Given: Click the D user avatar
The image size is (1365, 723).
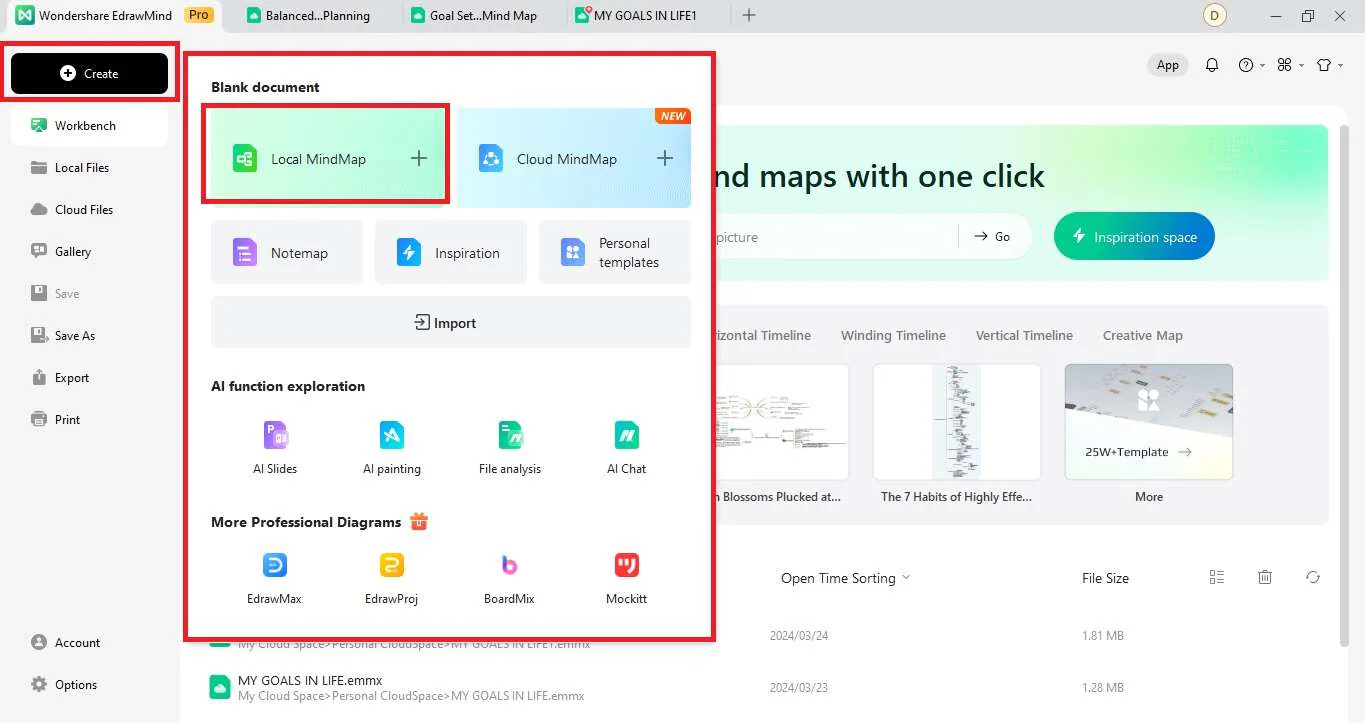Looking at the screenshot, I should 1215,15.
